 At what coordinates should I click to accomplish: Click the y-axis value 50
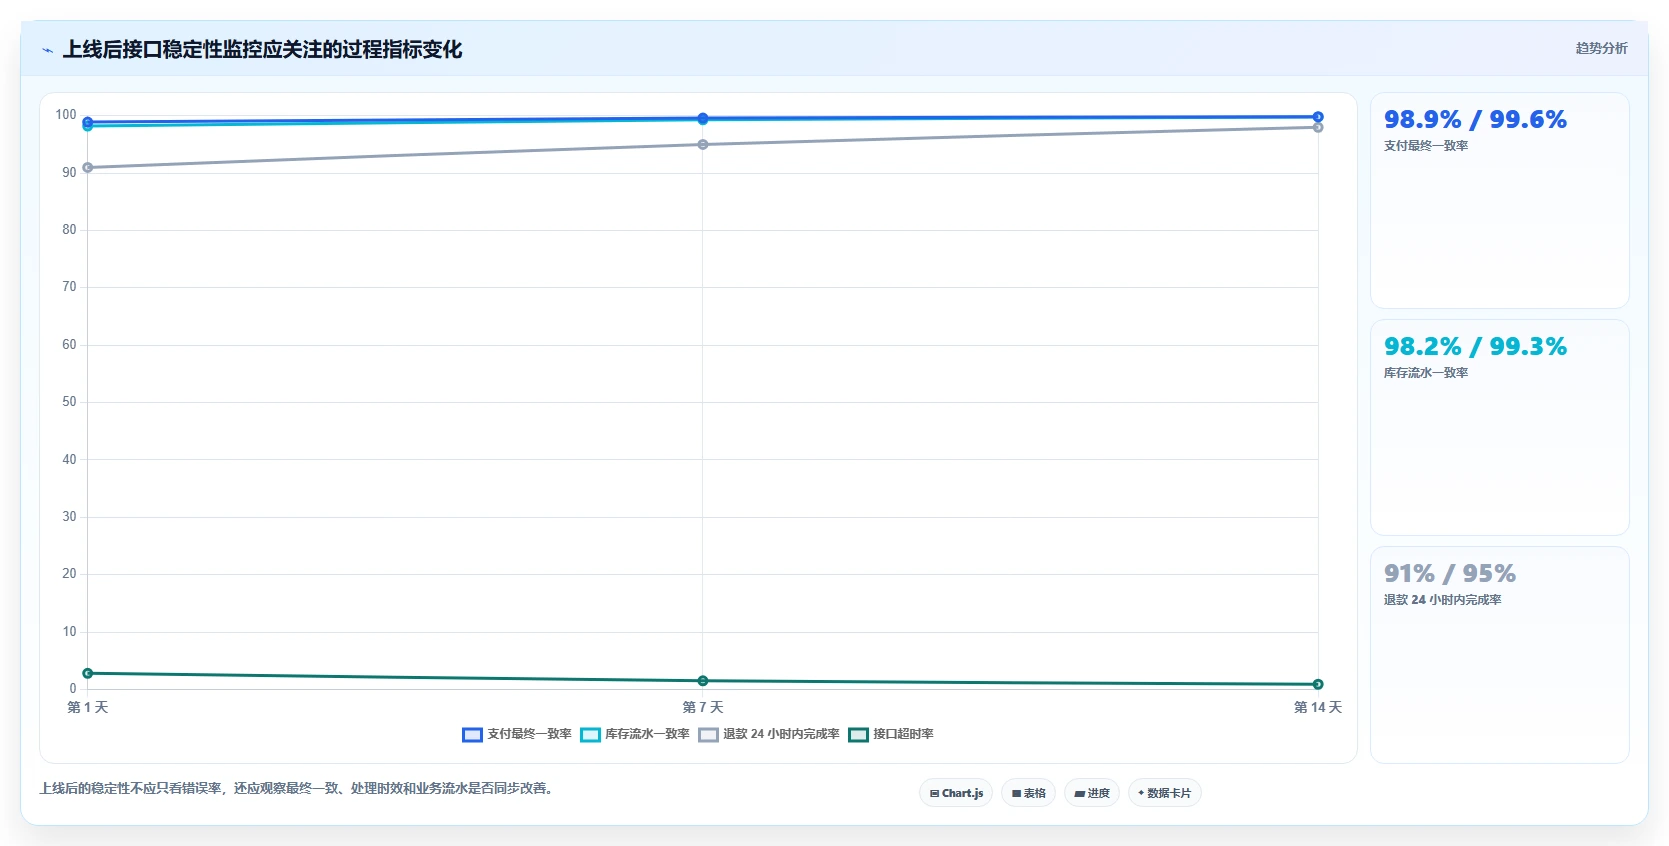69,402
